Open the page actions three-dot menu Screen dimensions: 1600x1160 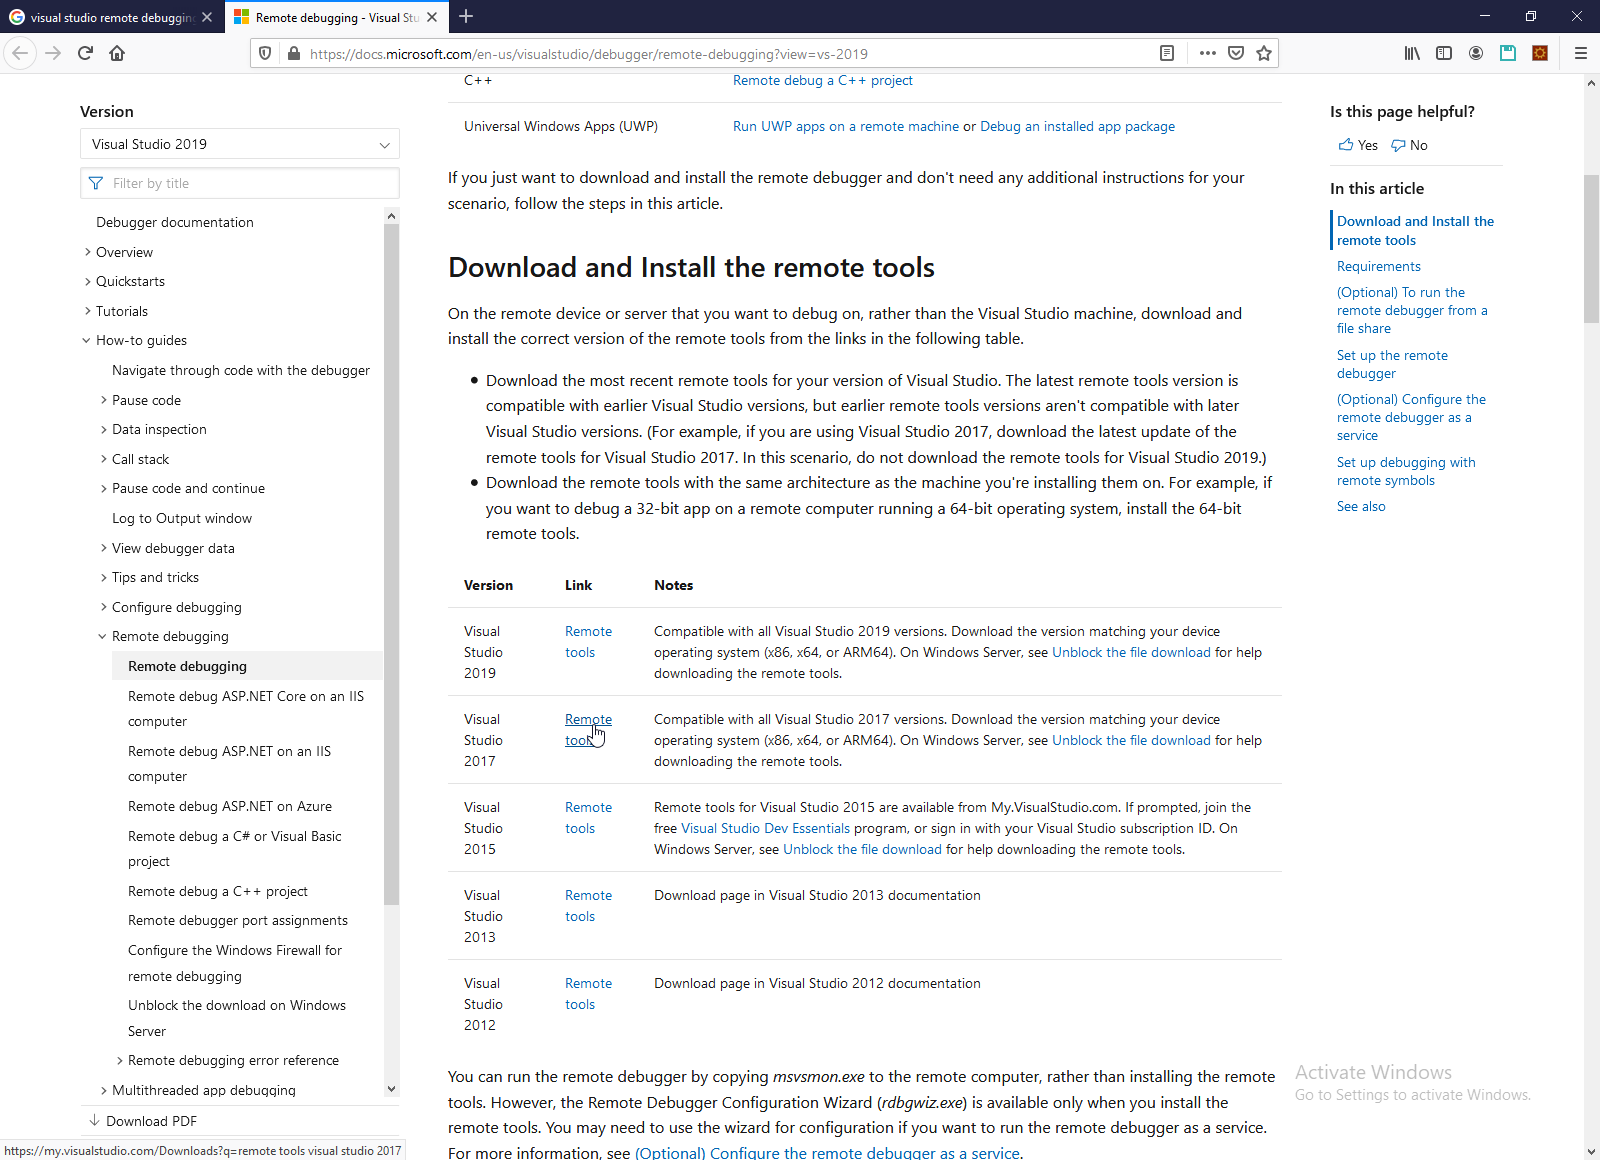1208,53
